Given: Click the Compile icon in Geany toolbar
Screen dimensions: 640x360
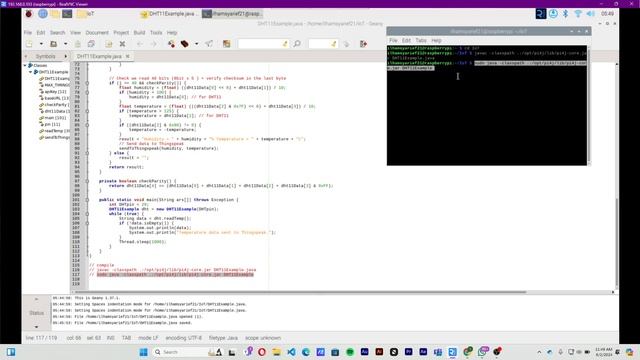Looking at the screenshot, I should click(171, 44).
